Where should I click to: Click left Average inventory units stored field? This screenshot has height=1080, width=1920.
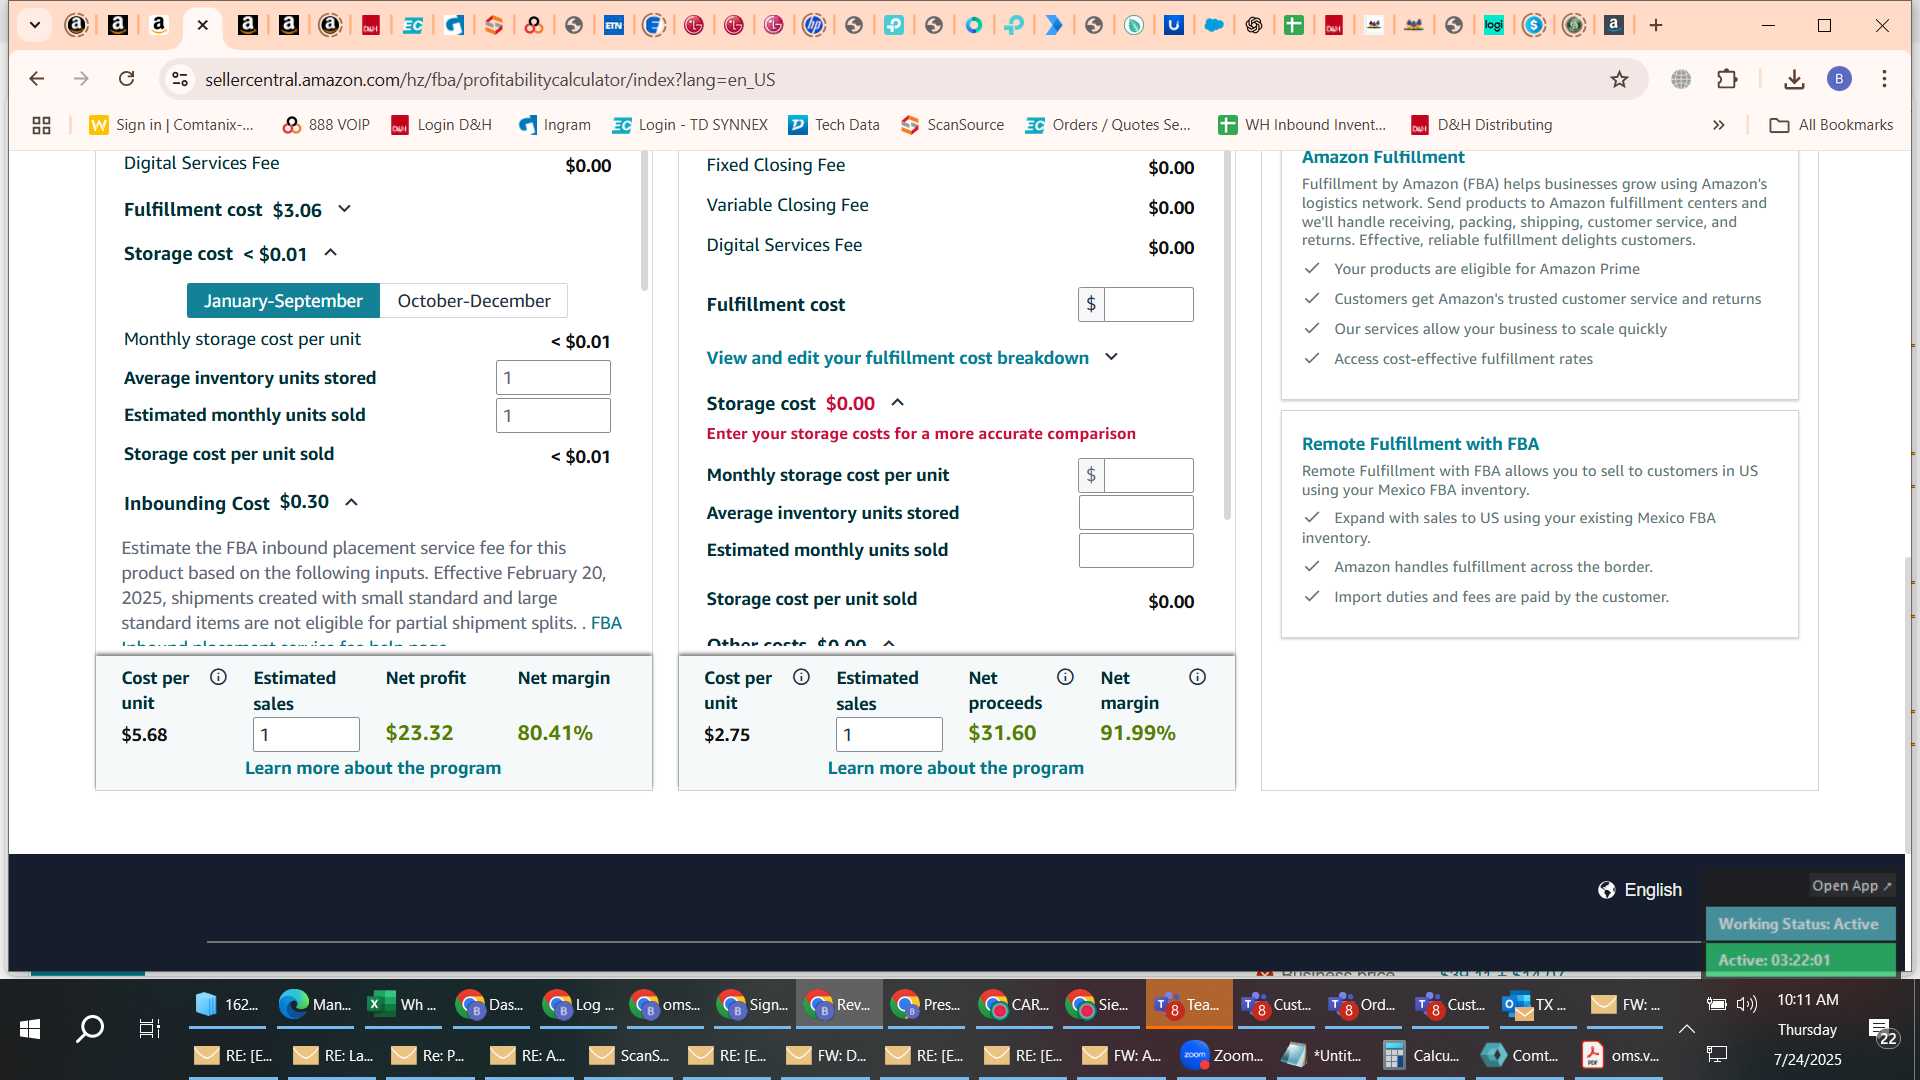[x=553, y=378]
